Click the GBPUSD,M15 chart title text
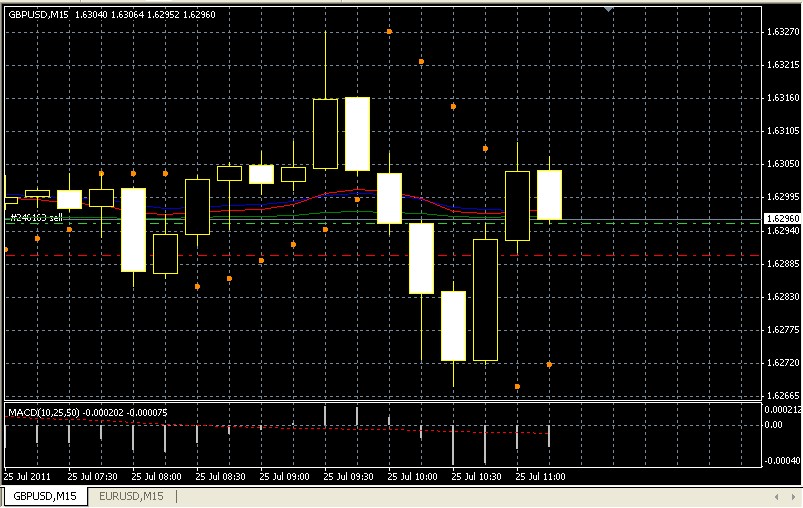Image resolution: width=803 pixels, height=508 pixels. pyautogui.click(x=38, y=15)
